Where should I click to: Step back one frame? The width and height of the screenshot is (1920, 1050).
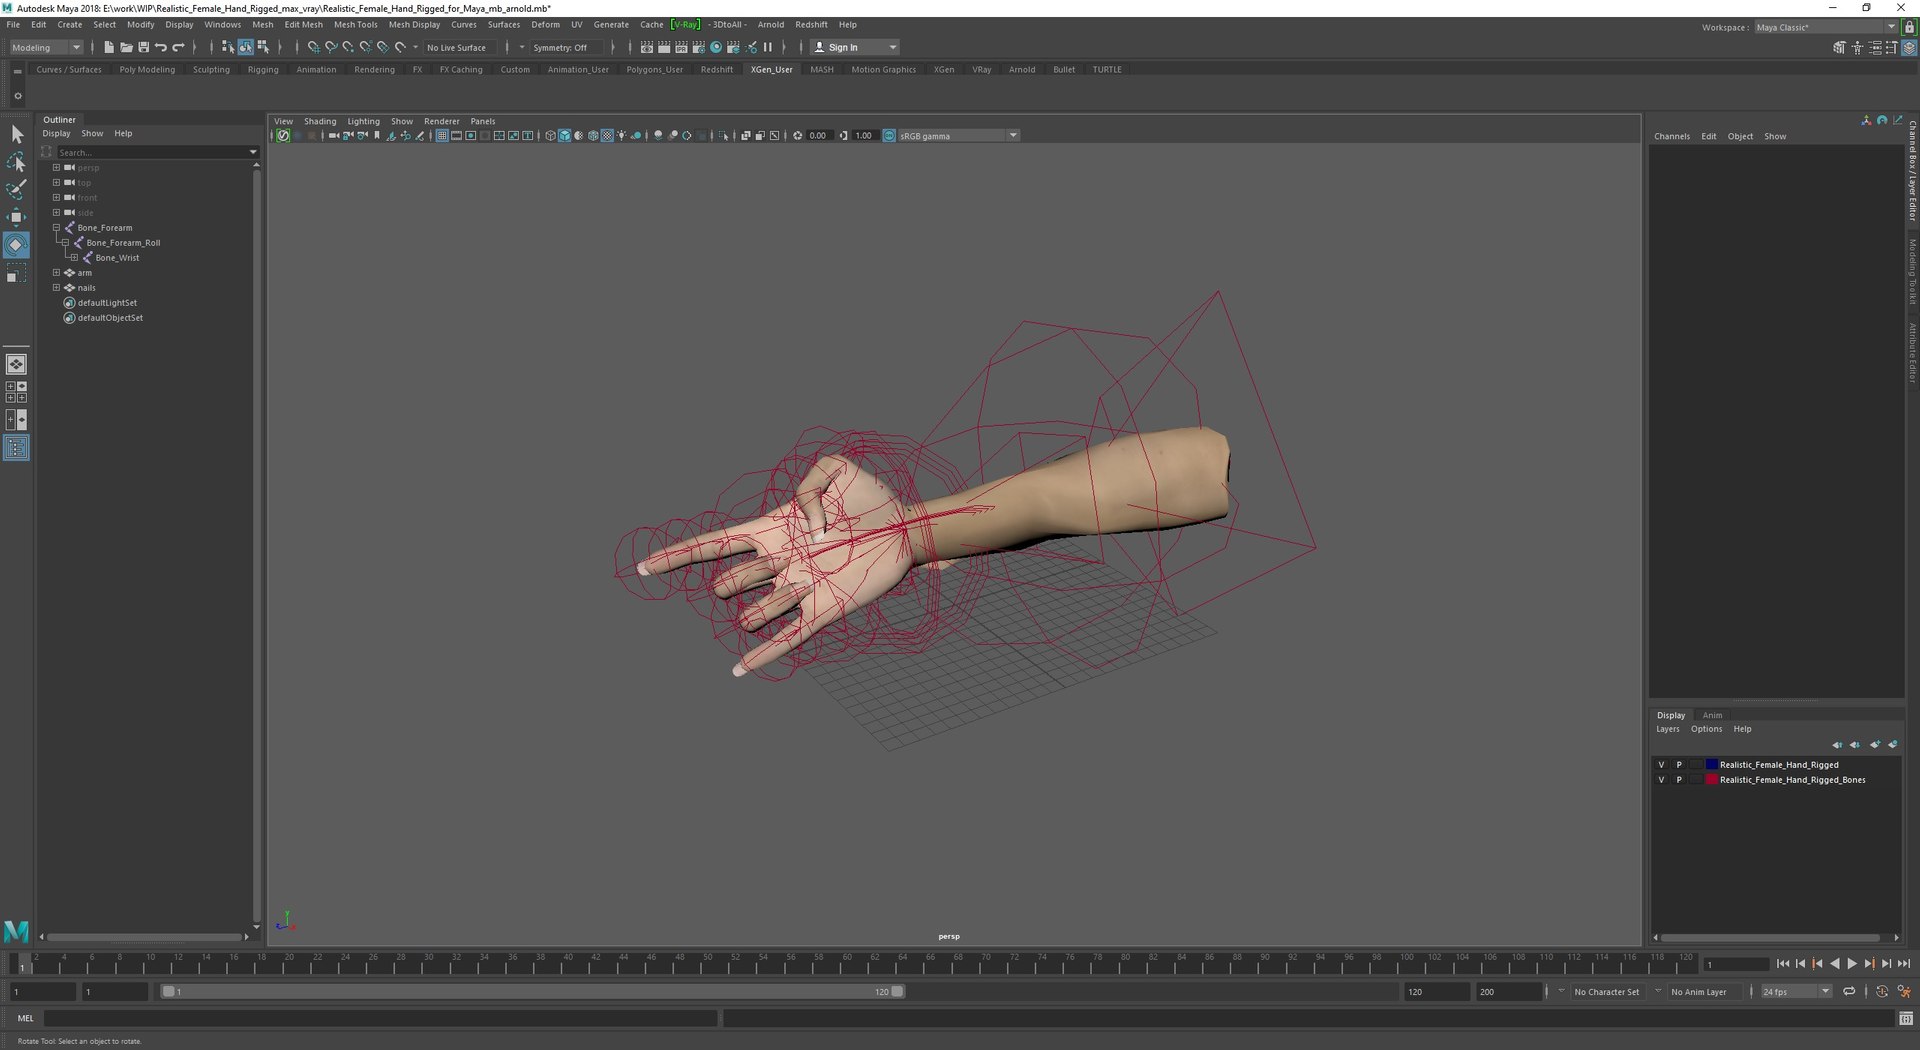tap(1800, 964)
